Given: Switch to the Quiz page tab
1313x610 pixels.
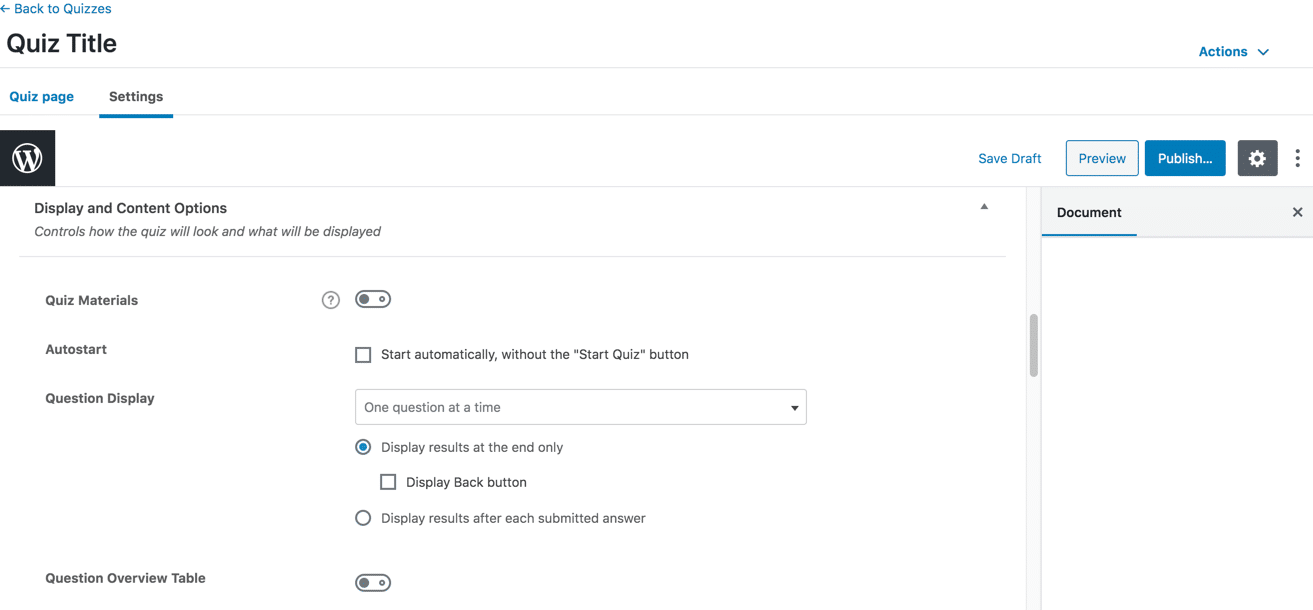Looking at the screenshot, I should pyautogui.click(x=42, y=97).
